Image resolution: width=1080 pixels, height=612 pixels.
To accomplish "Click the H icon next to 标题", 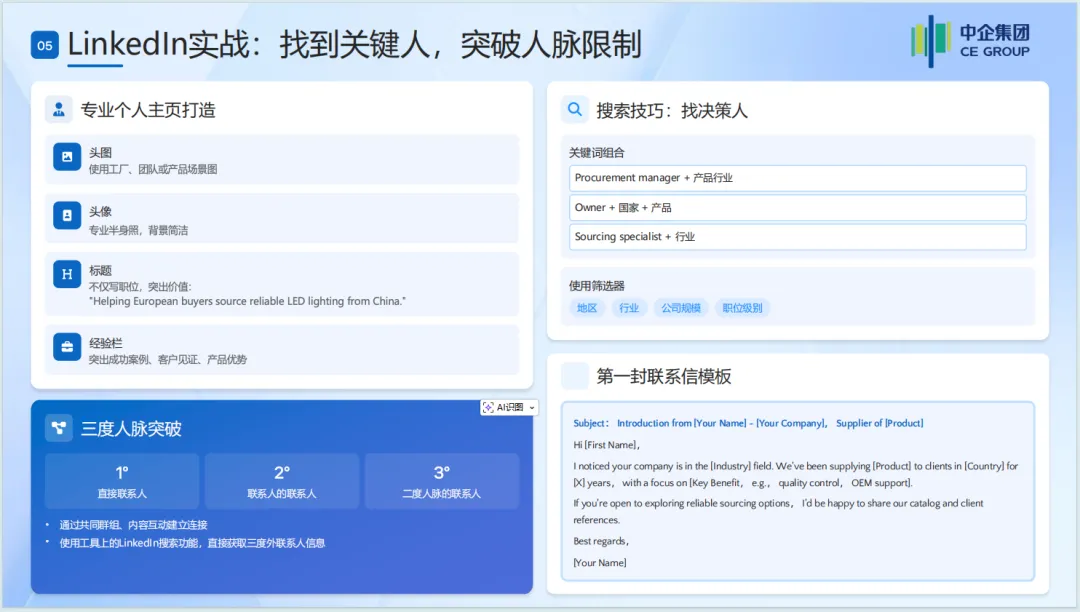I will [x=66, y=272].
